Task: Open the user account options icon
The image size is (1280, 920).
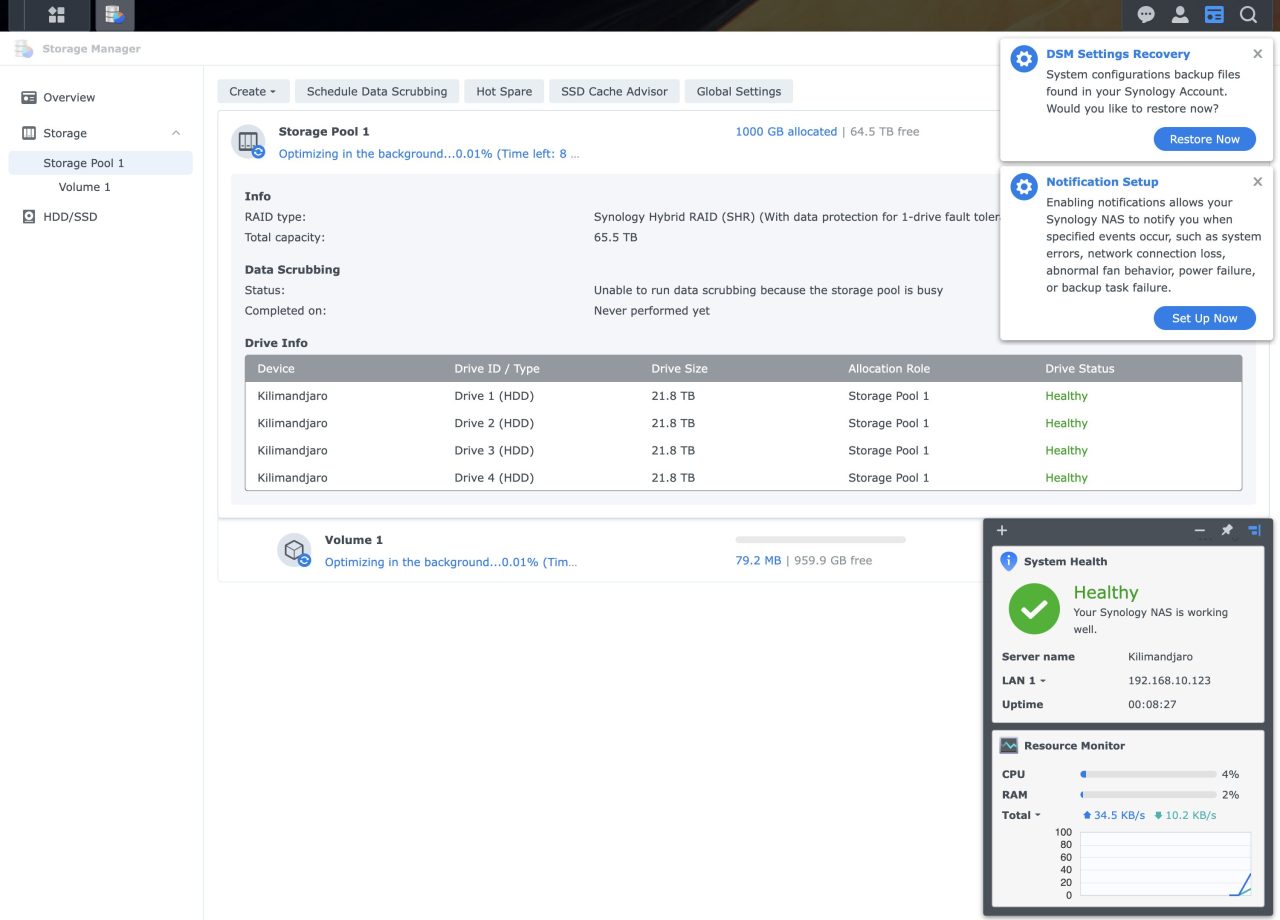Action: 1180,15
